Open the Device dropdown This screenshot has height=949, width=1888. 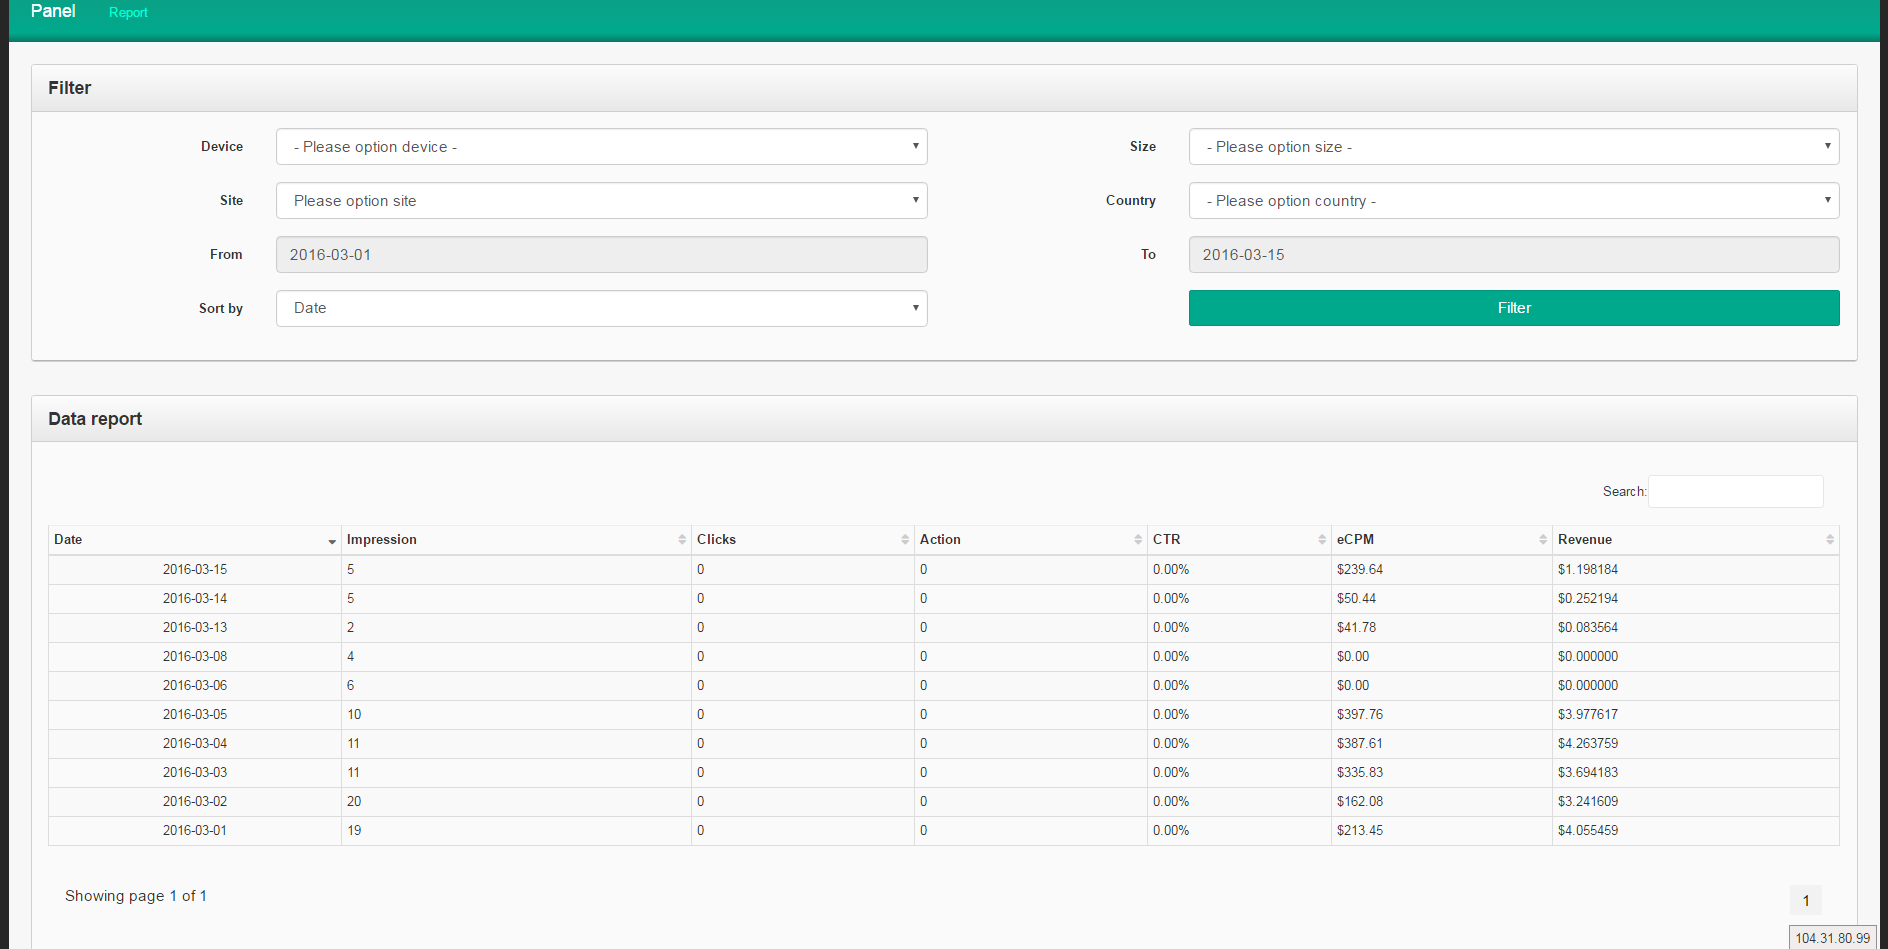click(x=601, y=147)
